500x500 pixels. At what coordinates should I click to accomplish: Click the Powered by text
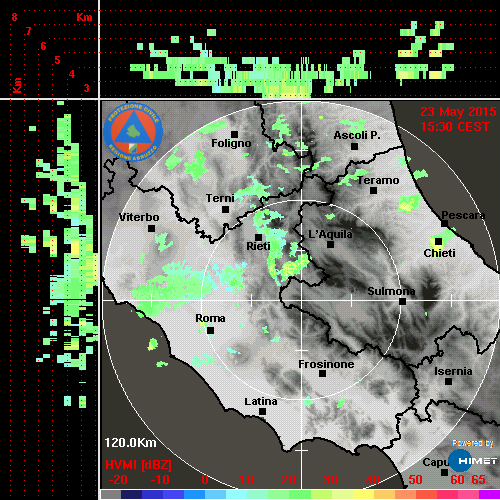[x=473, y=443]
